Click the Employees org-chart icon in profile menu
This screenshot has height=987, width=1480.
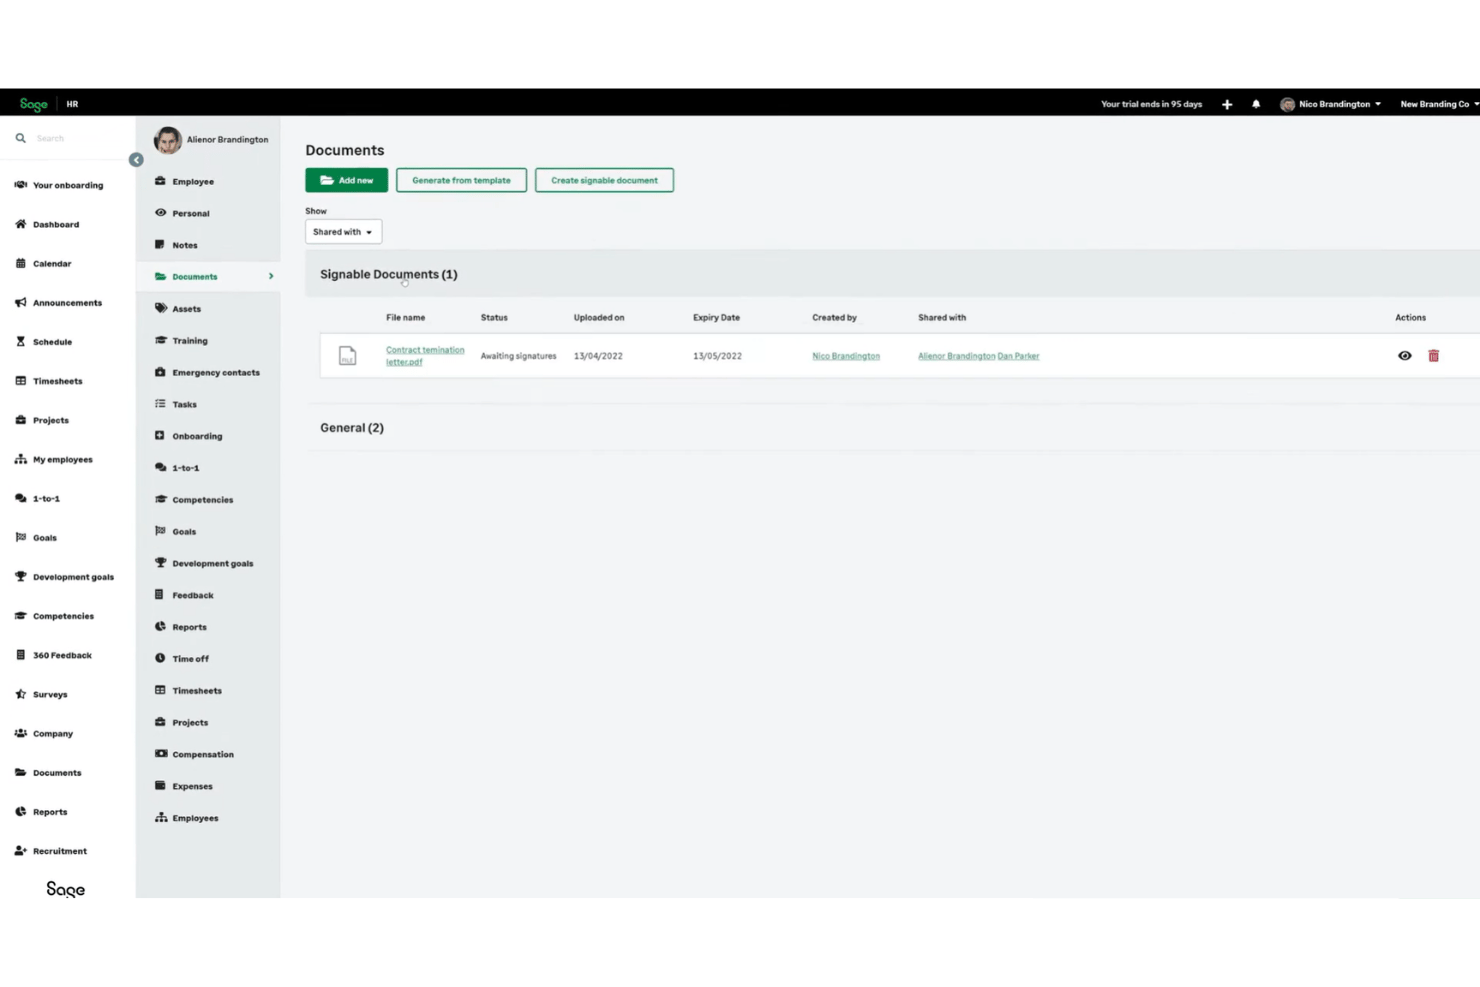click(160, 818)
